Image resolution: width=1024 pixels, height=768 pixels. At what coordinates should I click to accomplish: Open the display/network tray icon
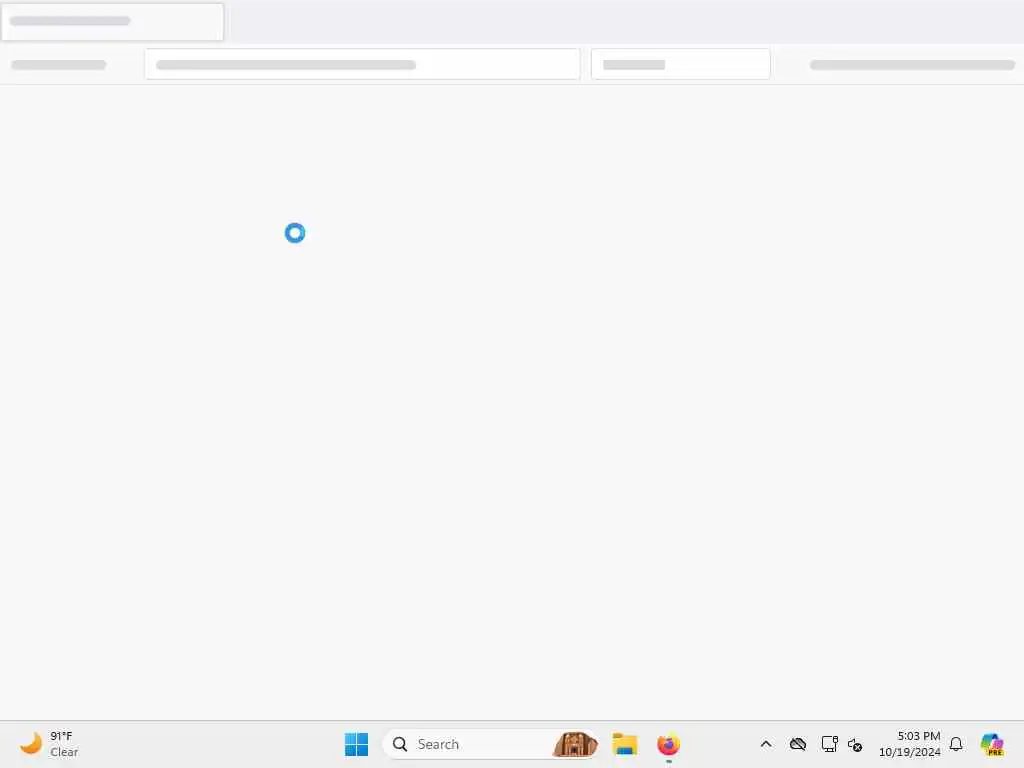point(829,744)
